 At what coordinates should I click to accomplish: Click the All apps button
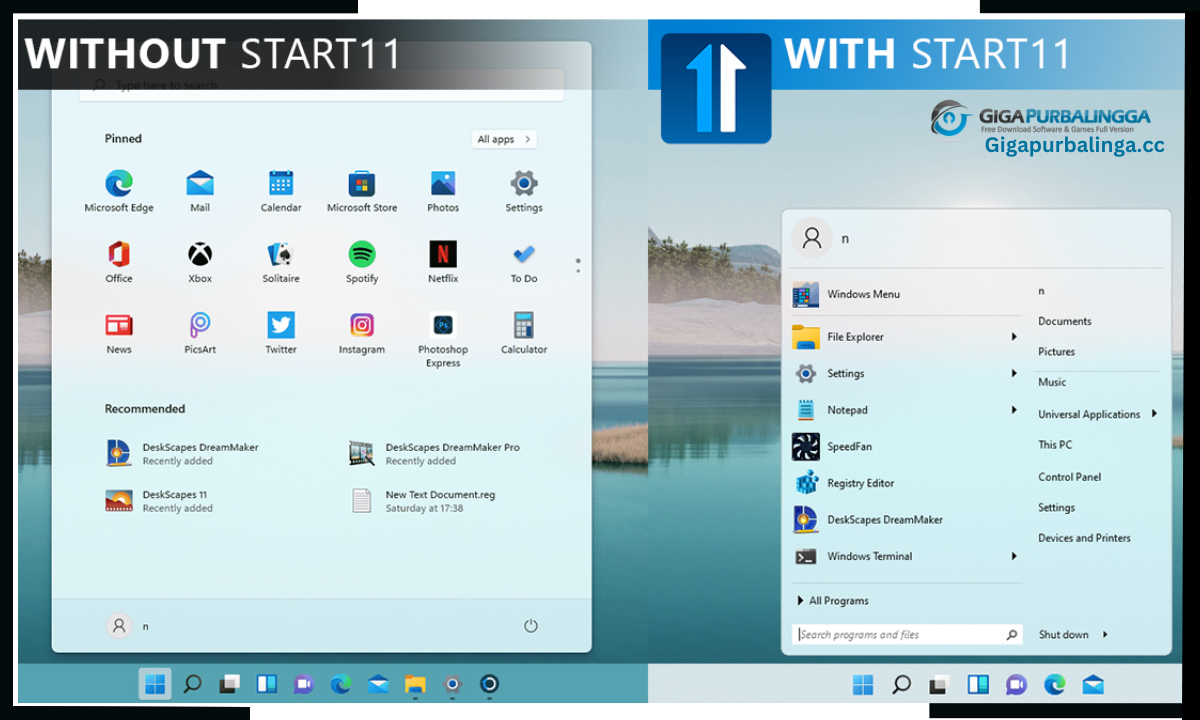[x=504, y=139]
